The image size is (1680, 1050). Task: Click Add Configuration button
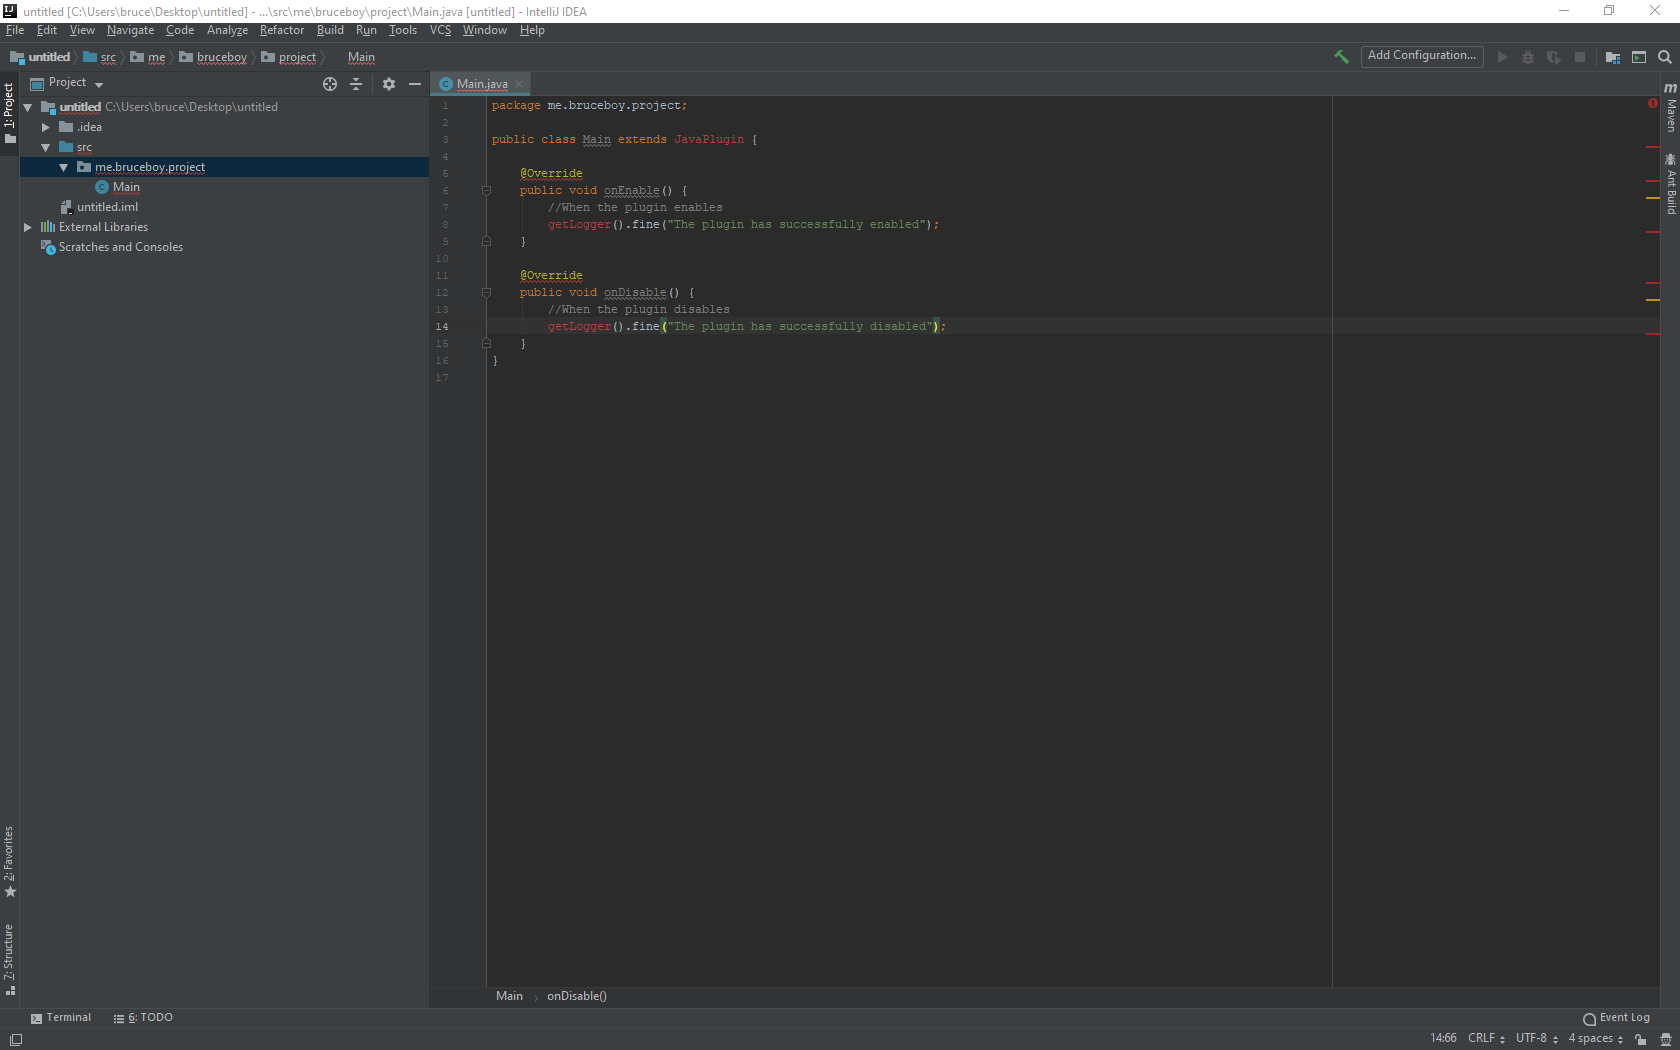[x=1421, y=56]
